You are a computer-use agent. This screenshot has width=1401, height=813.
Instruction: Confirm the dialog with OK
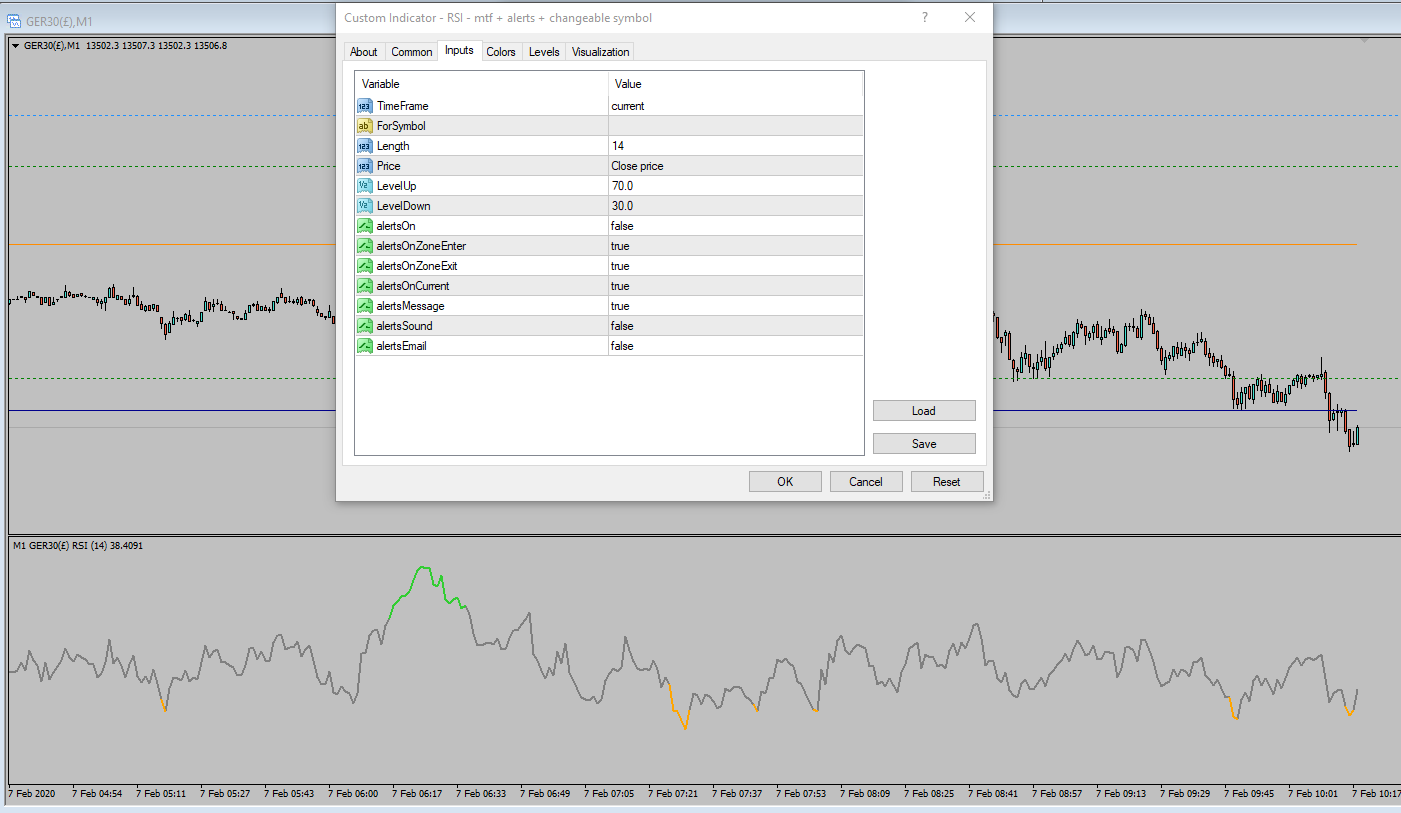tap(785, 482)
